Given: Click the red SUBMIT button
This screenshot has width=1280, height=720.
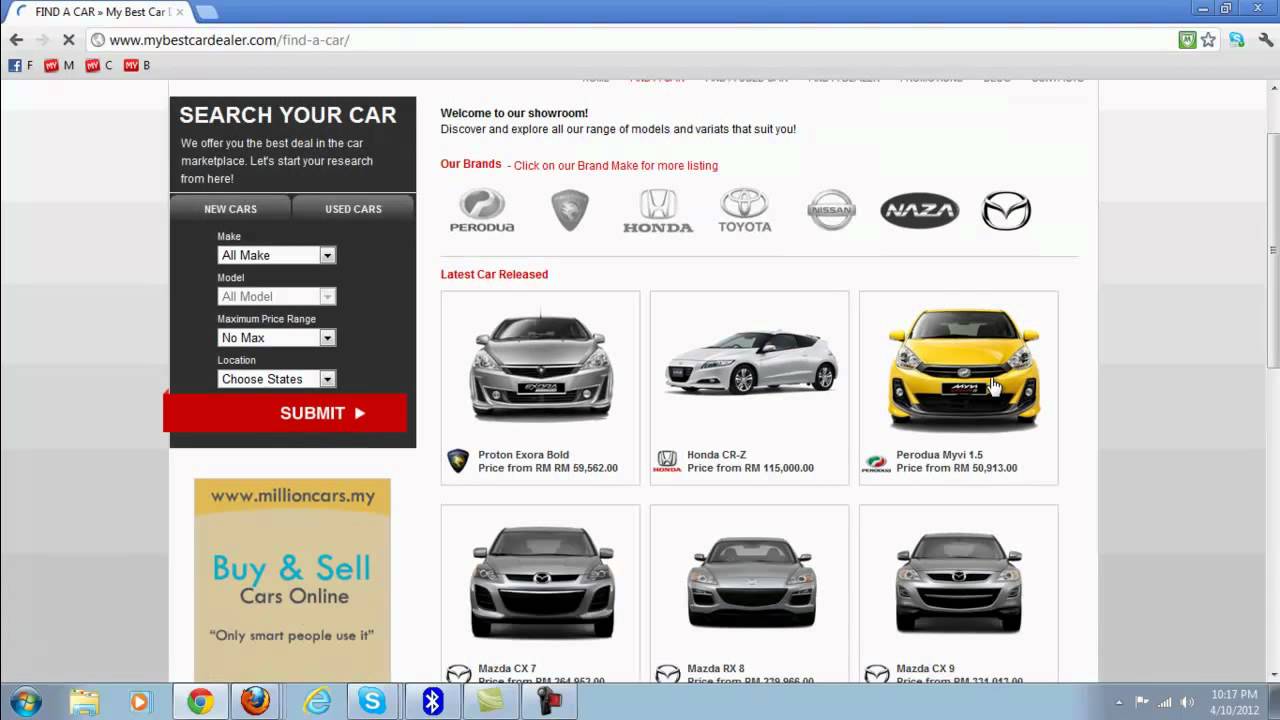Looking at the screenshot, I should tap(285, 413).
